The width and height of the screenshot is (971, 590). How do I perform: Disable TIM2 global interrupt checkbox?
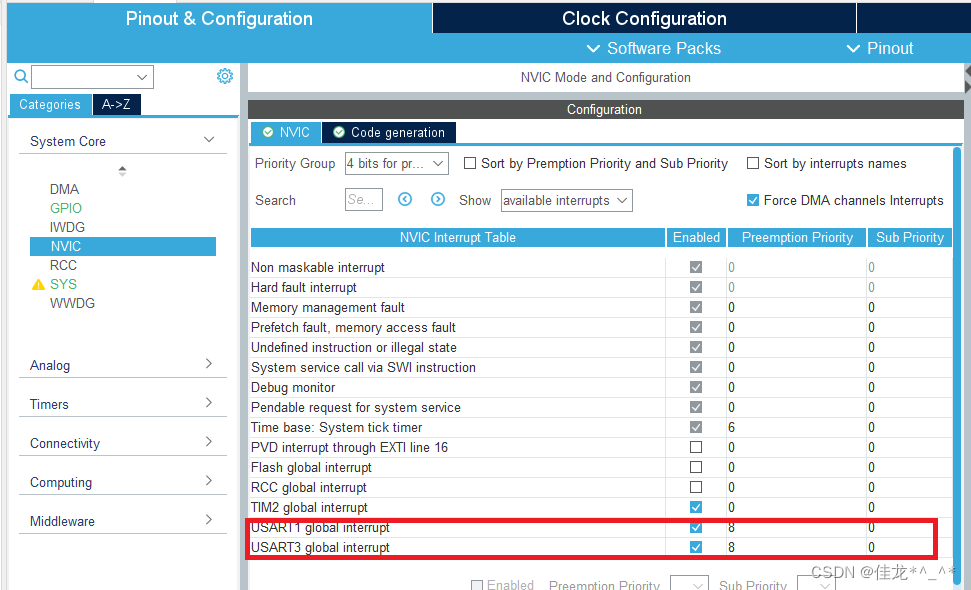[x=696, y=507]
